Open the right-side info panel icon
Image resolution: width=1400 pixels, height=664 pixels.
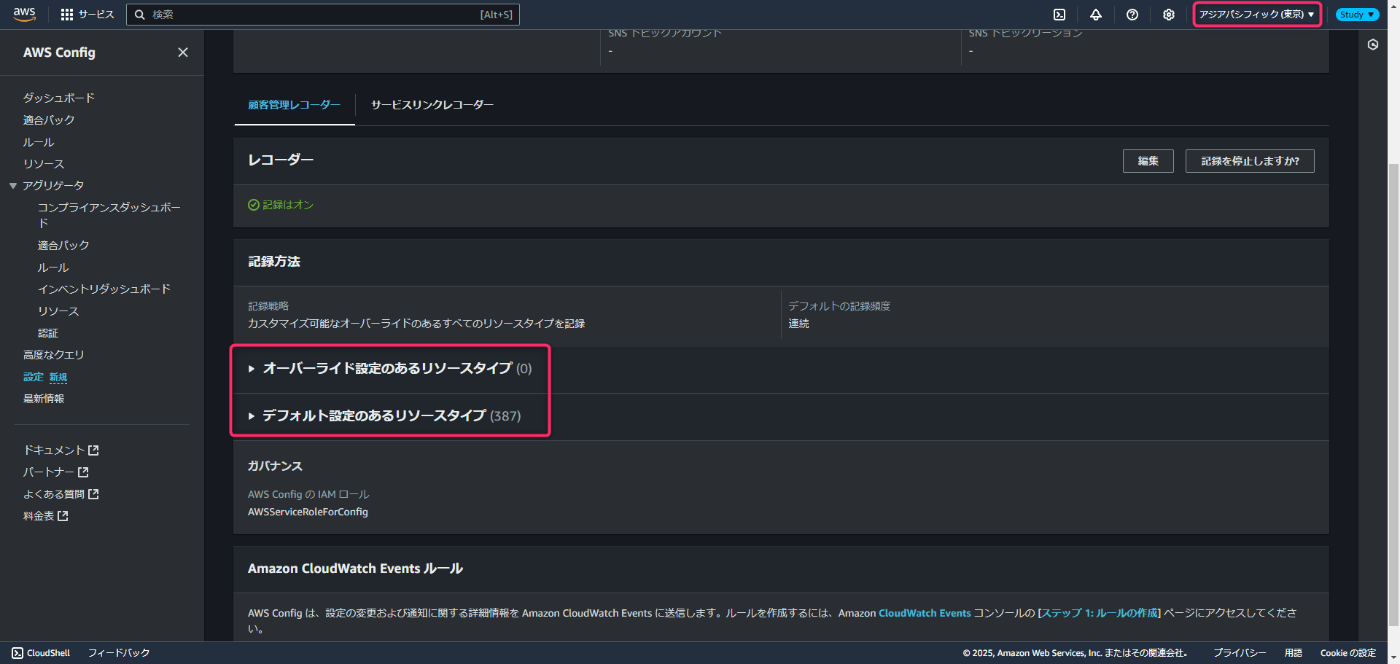pyautogui.click(x=1373, y=45)
